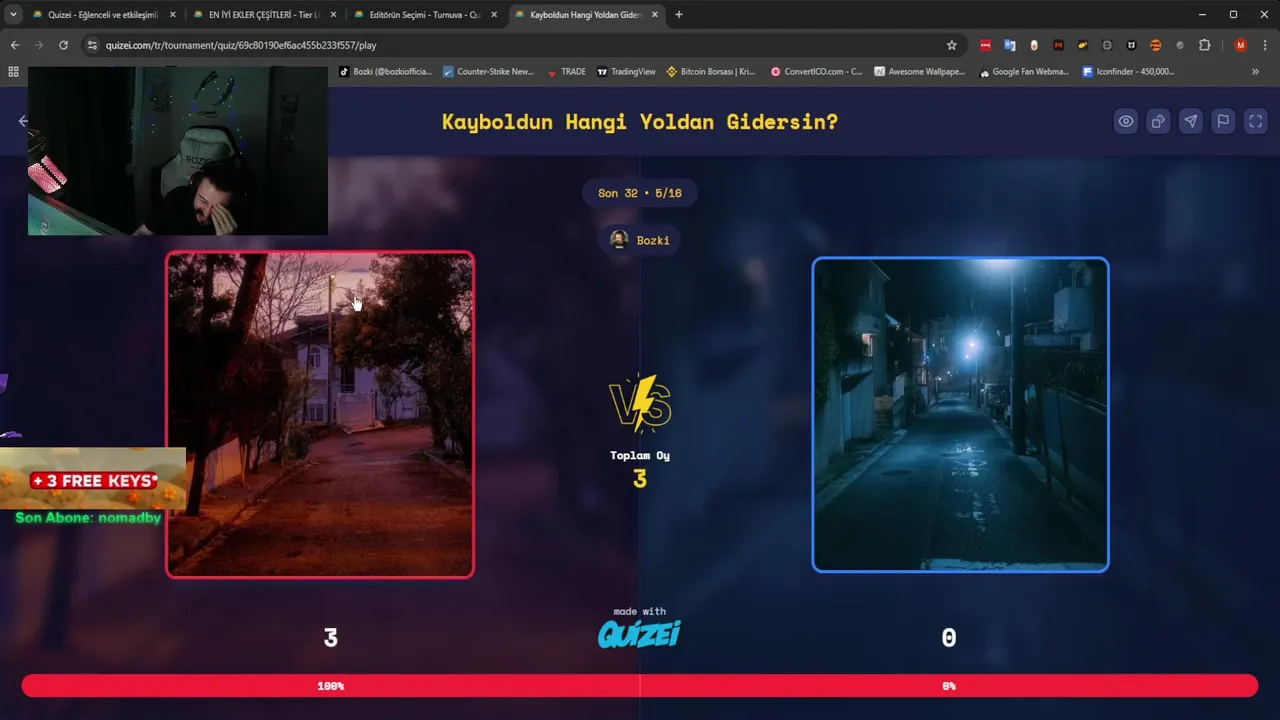Open Google Translate extension
The height and width of the screenshot is (720, 1280).
click(1010, 45)
